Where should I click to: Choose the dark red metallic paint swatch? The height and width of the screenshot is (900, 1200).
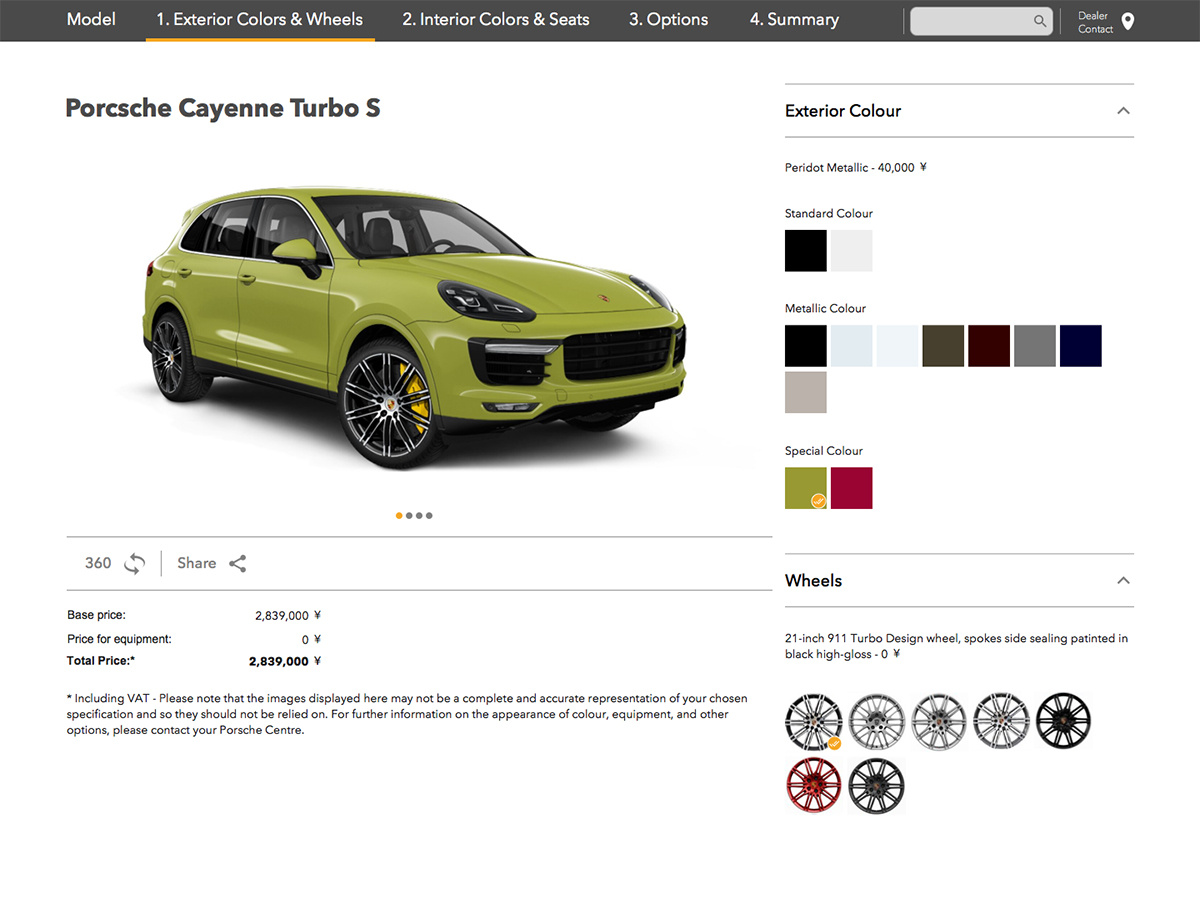(x=989, y=345)
